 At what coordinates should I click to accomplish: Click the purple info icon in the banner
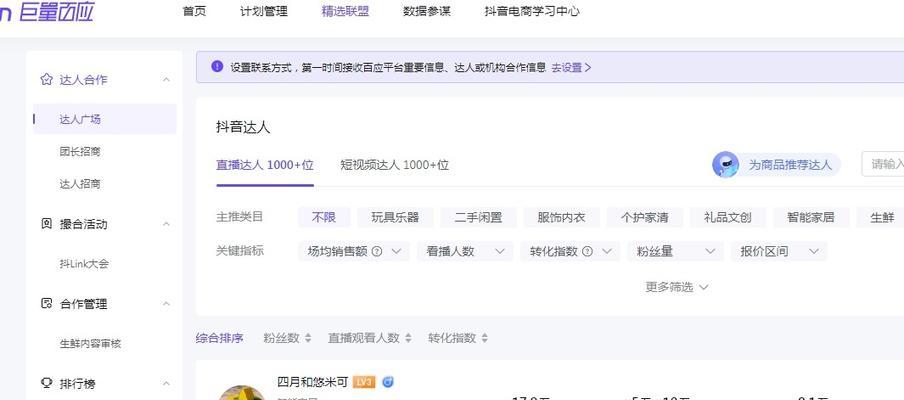click(217, 66)
